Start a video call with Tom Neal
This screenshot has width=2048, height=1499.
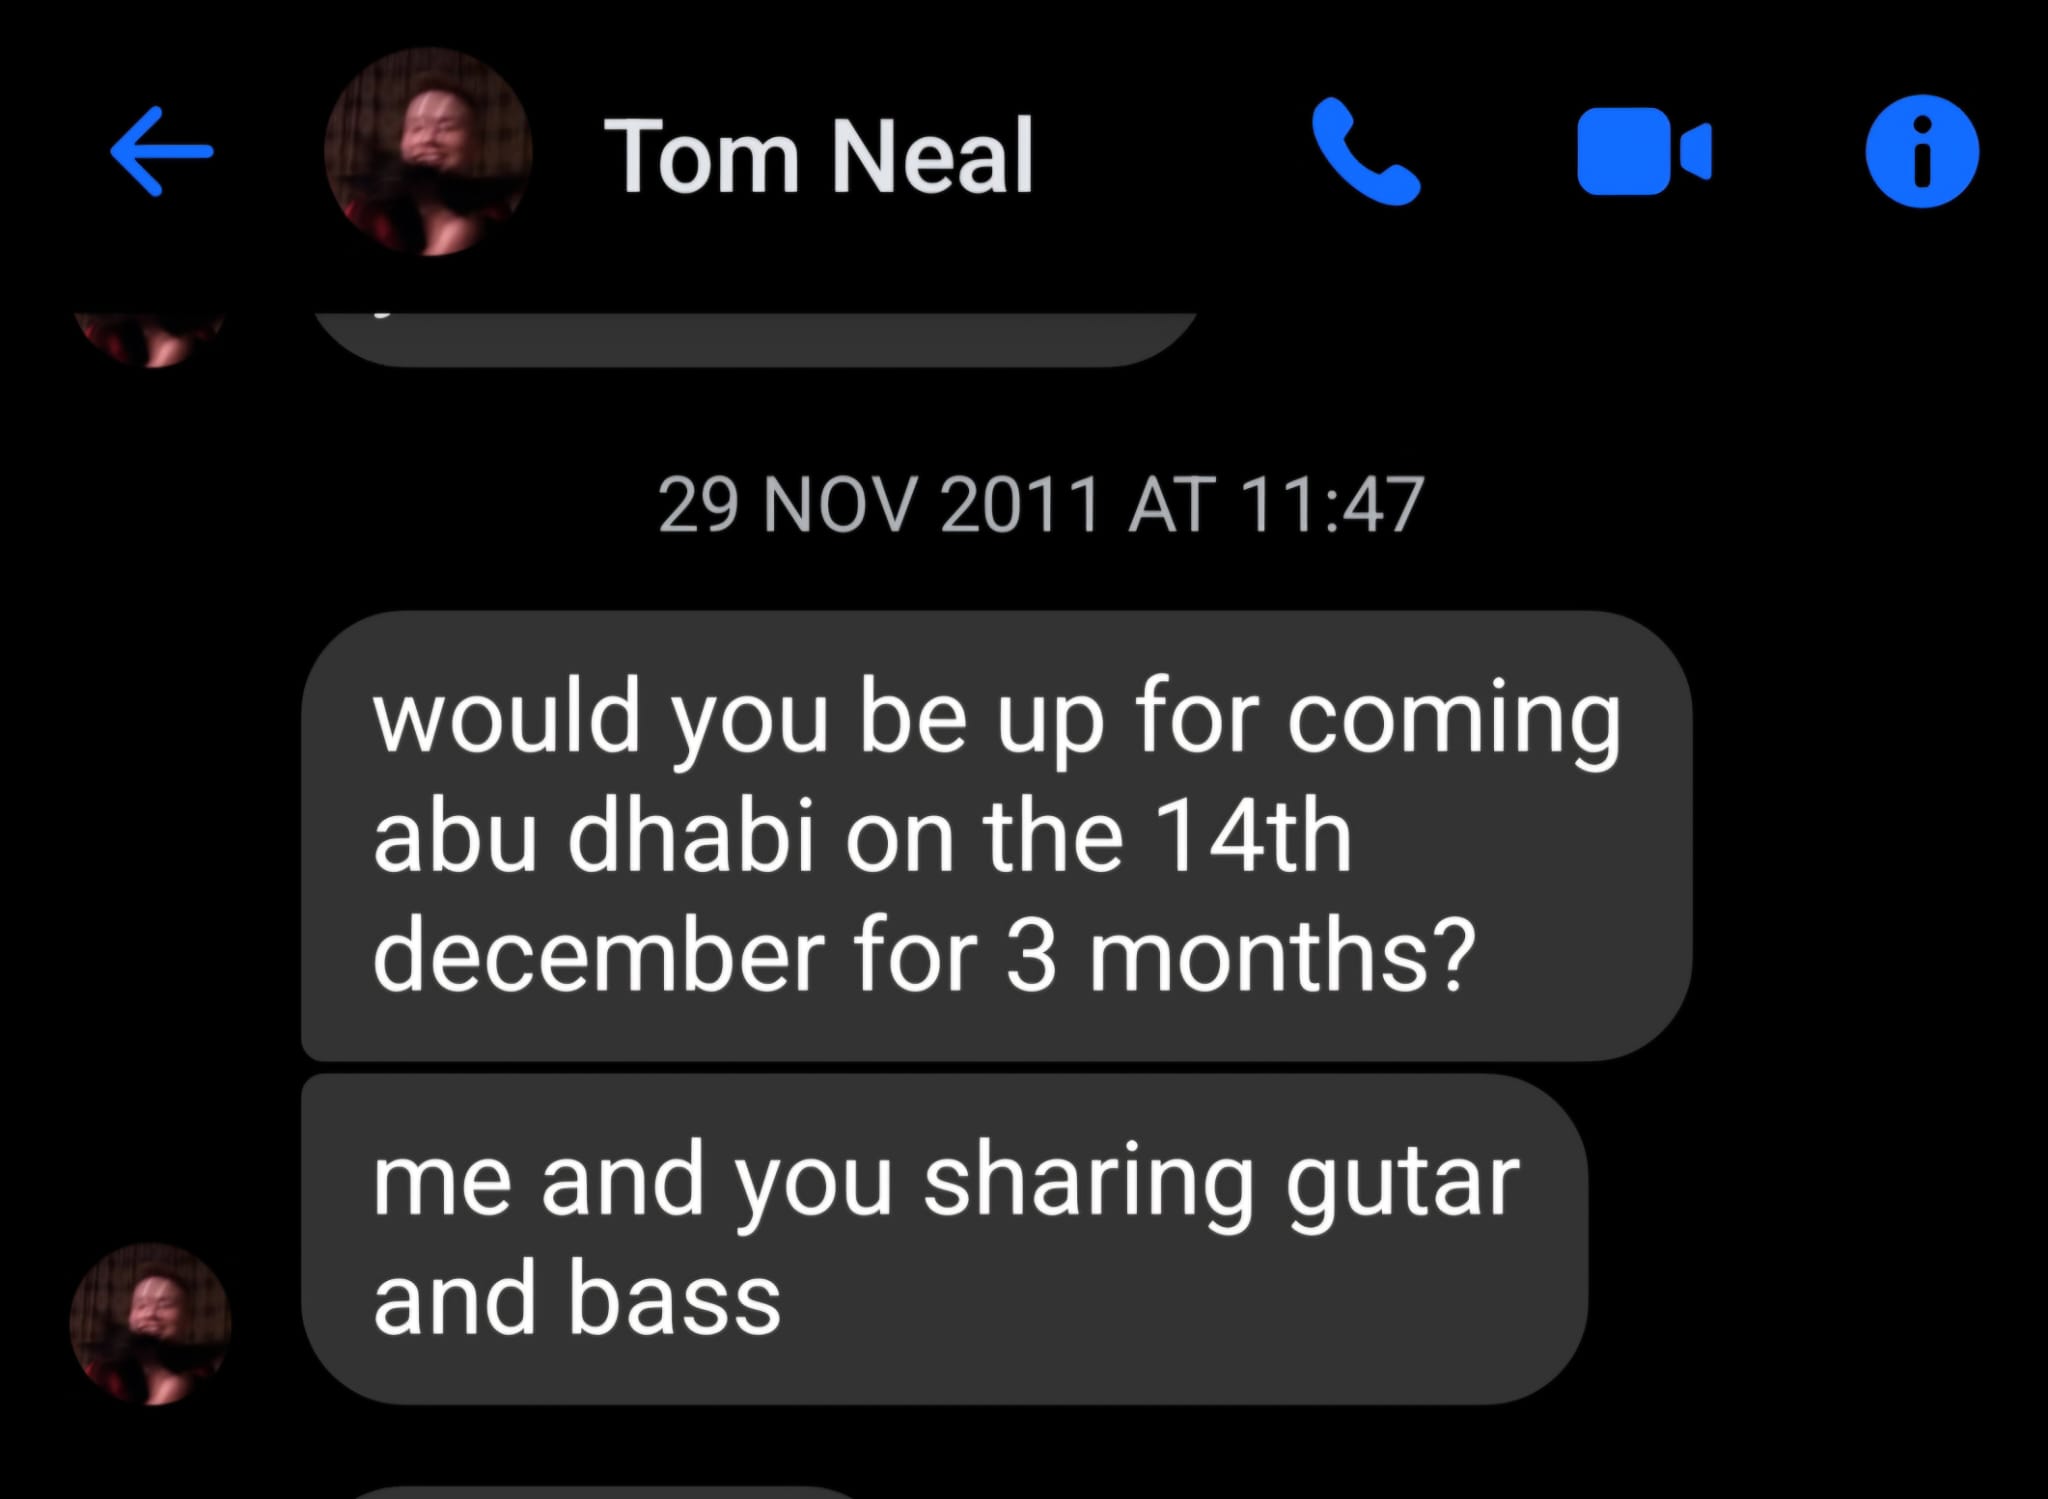point(1644,152)
